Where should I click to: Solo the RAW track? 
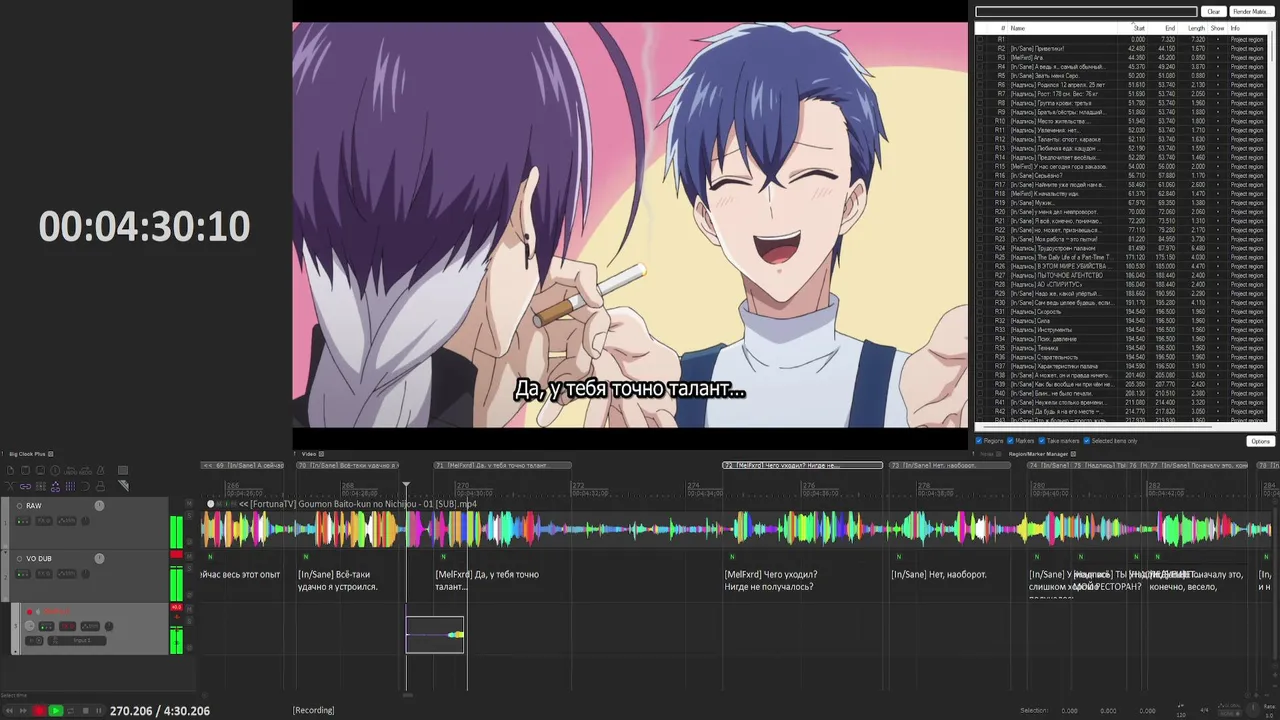pyautogui.click(x=189, y=515)
